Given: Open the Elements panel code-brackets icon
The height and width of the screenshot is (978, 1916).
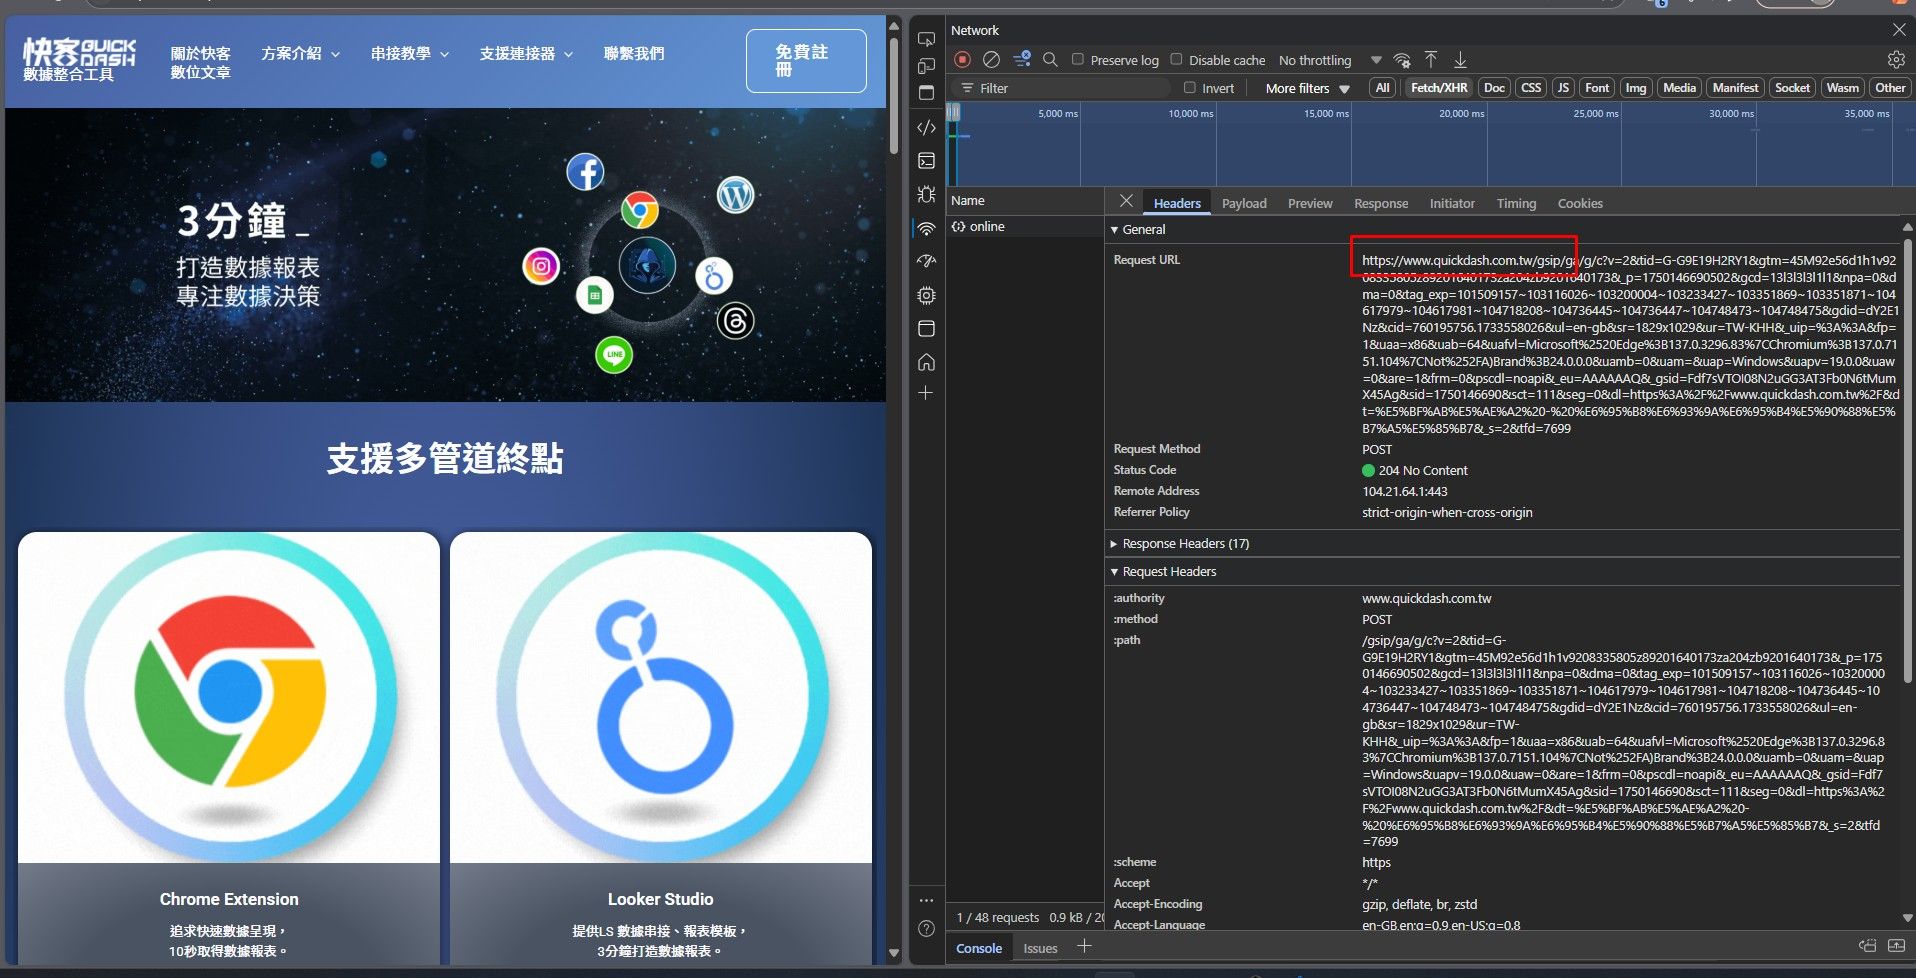Looking at the screenshot, I should [927, 127].
